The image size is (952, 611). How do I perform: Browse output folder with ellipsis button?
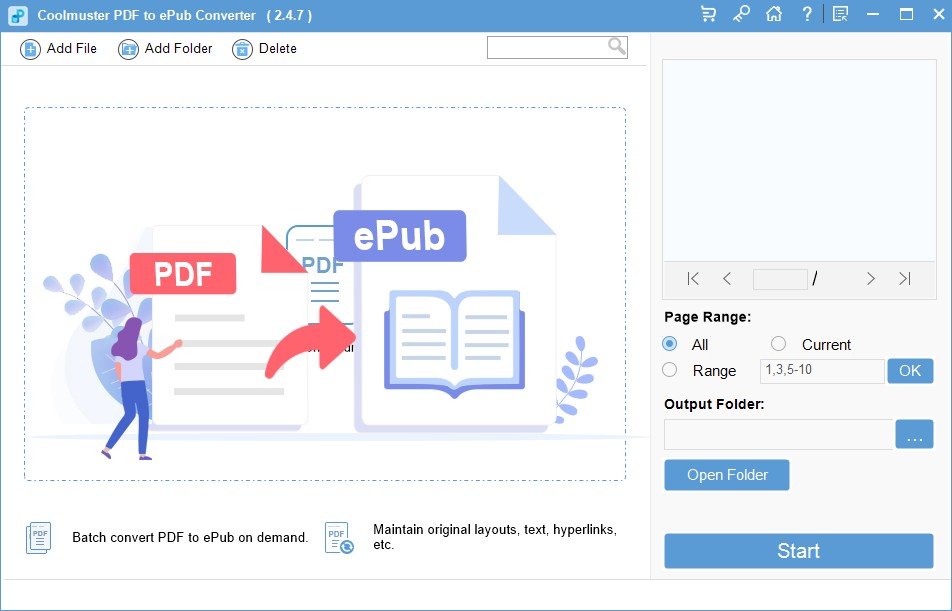pos(914,435)
